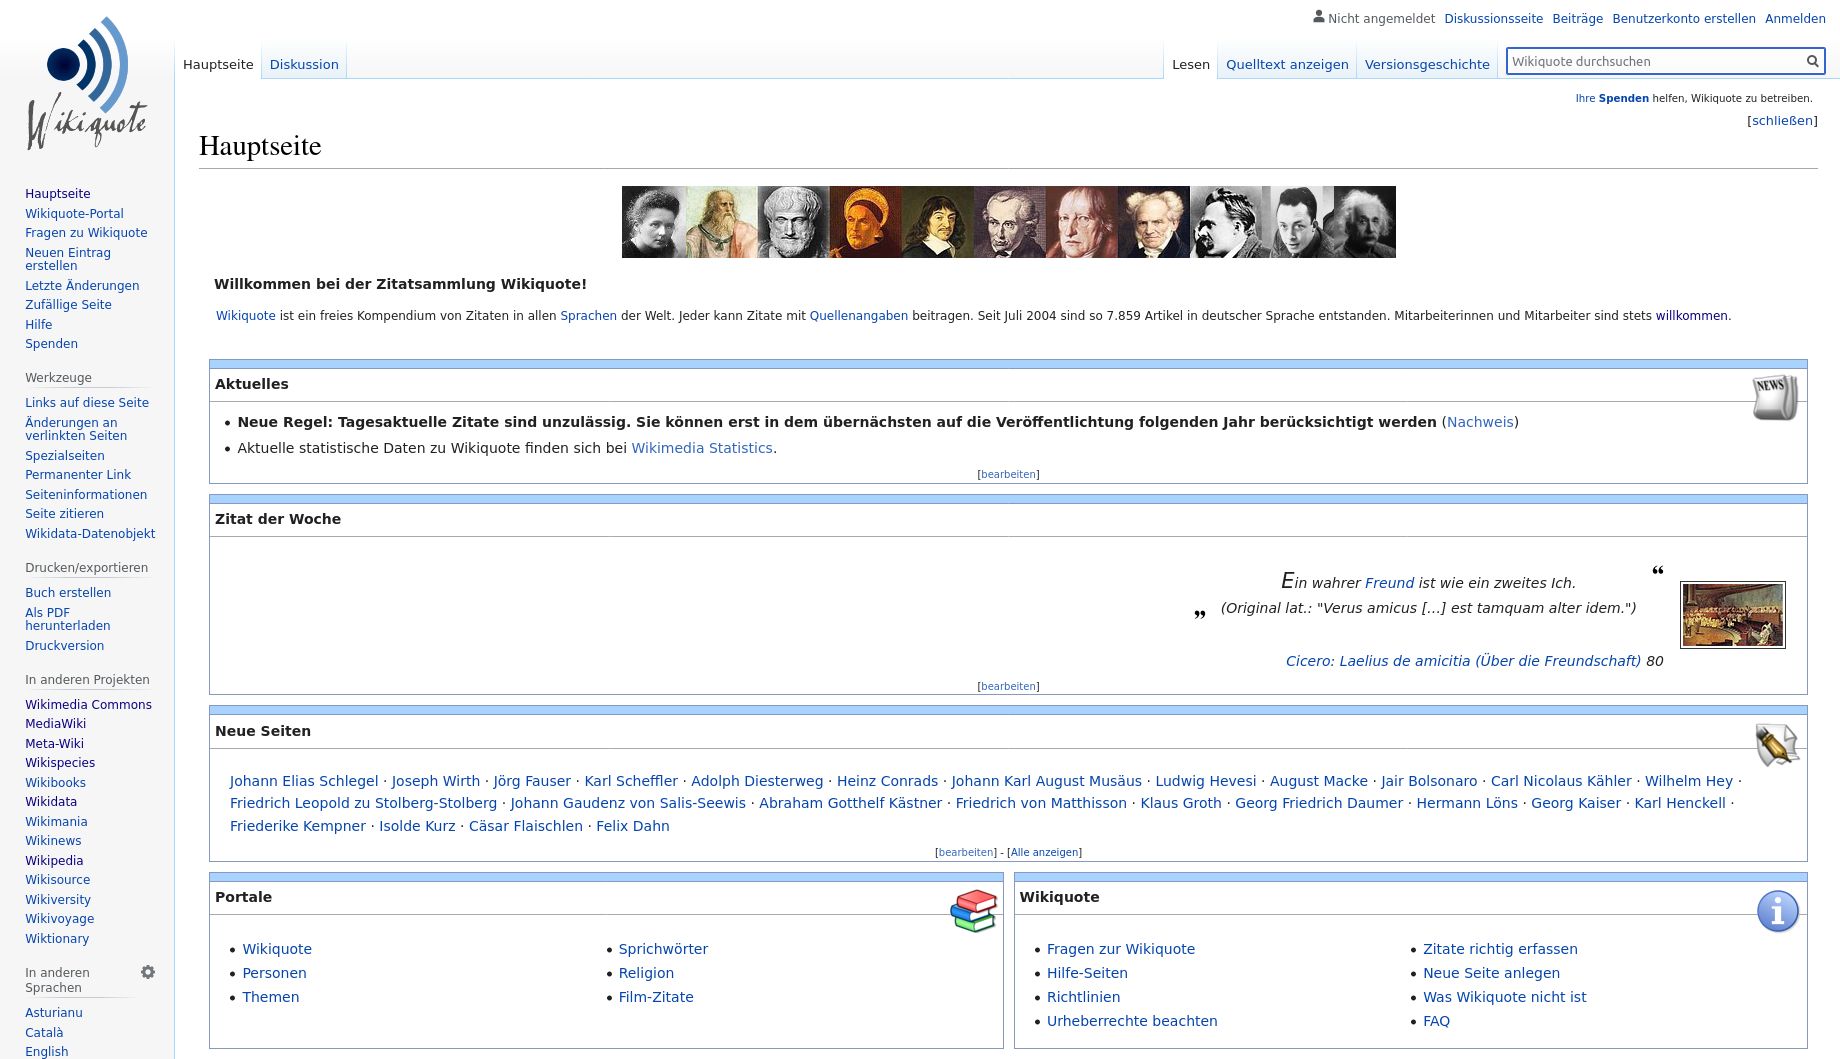Open Cicero: Laelius de amicitia link
Viewport: 1840px width, 1059px height.
1463,661
